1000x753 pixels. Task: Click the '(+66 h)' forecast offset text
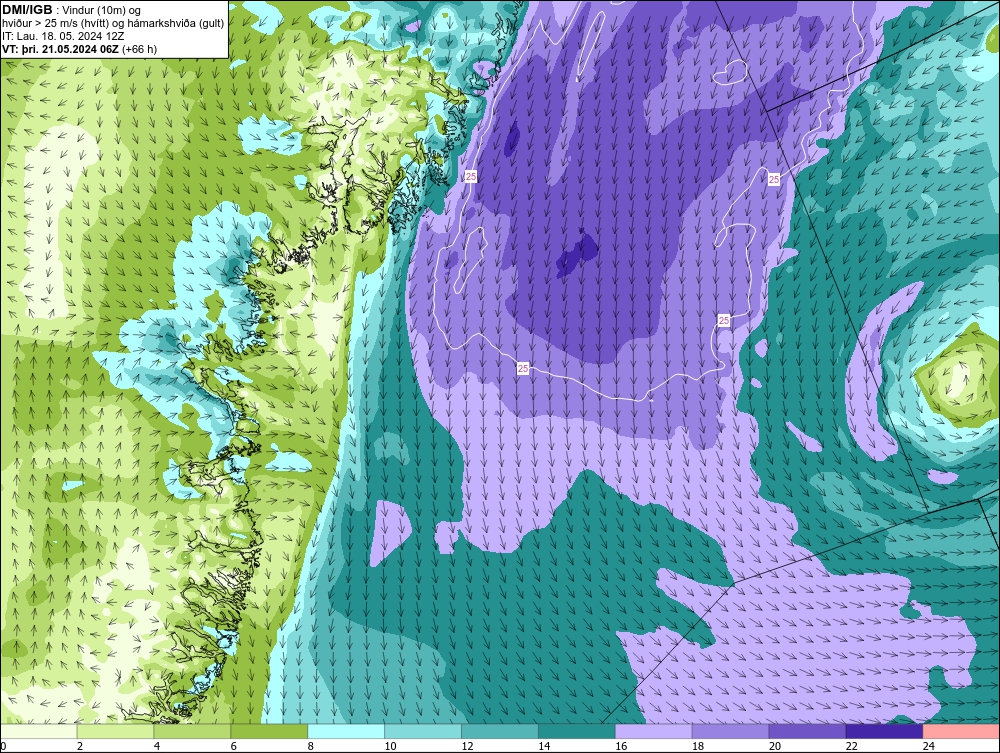pos(139,49)
